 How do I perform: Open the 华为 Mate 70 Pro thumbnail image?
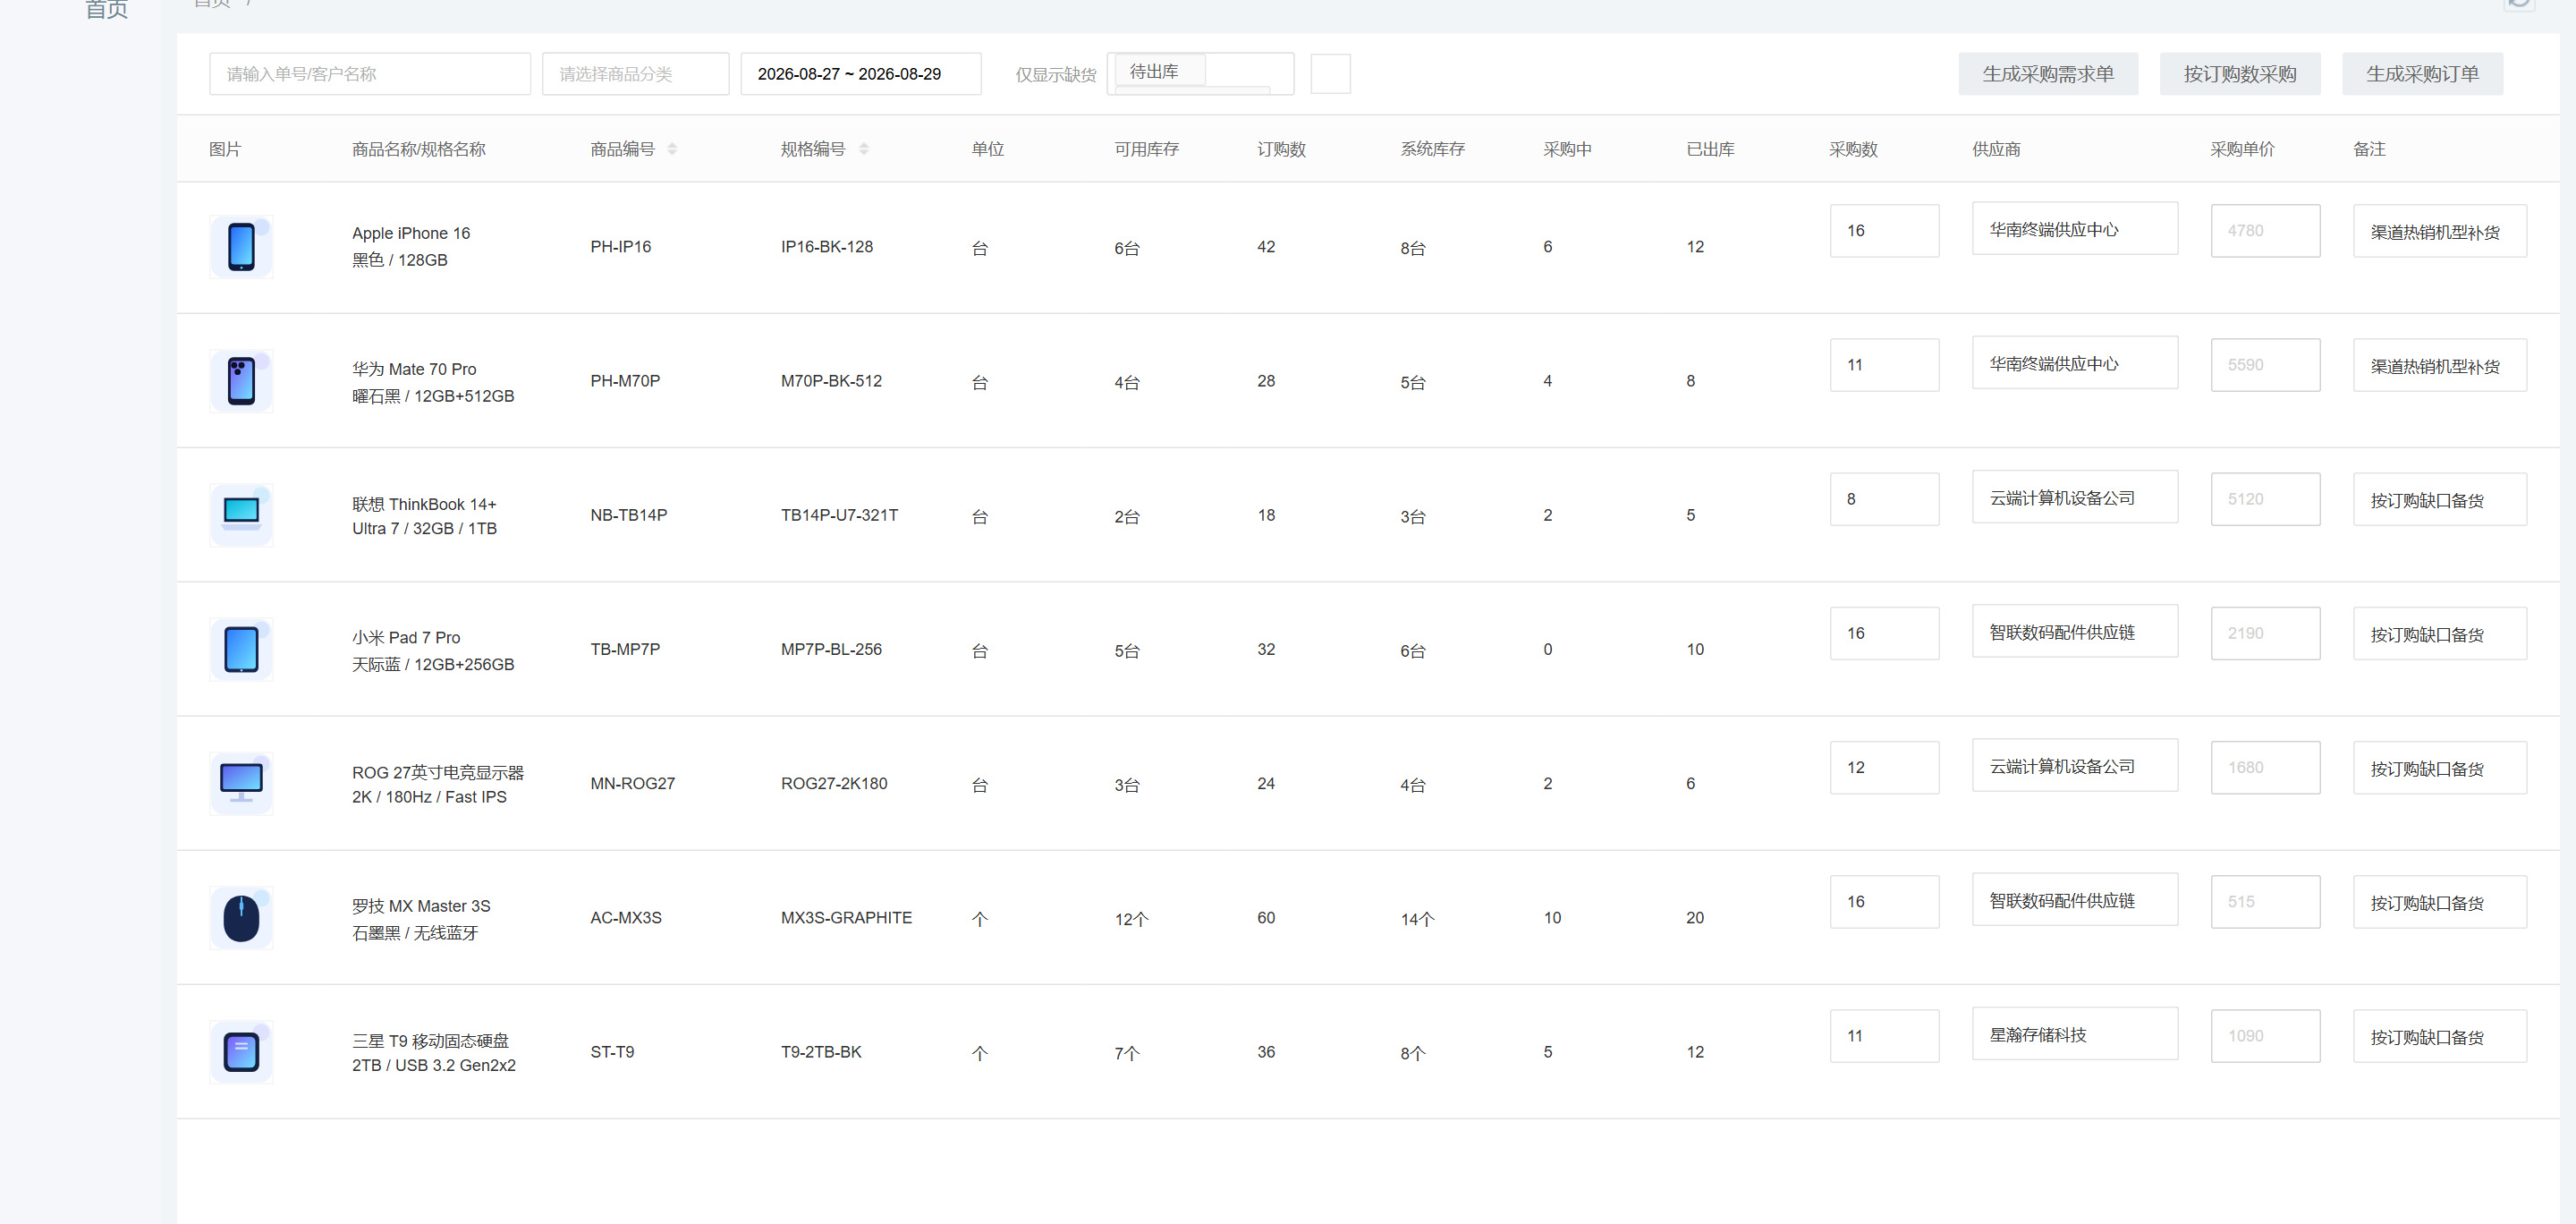tap(241, 381)
